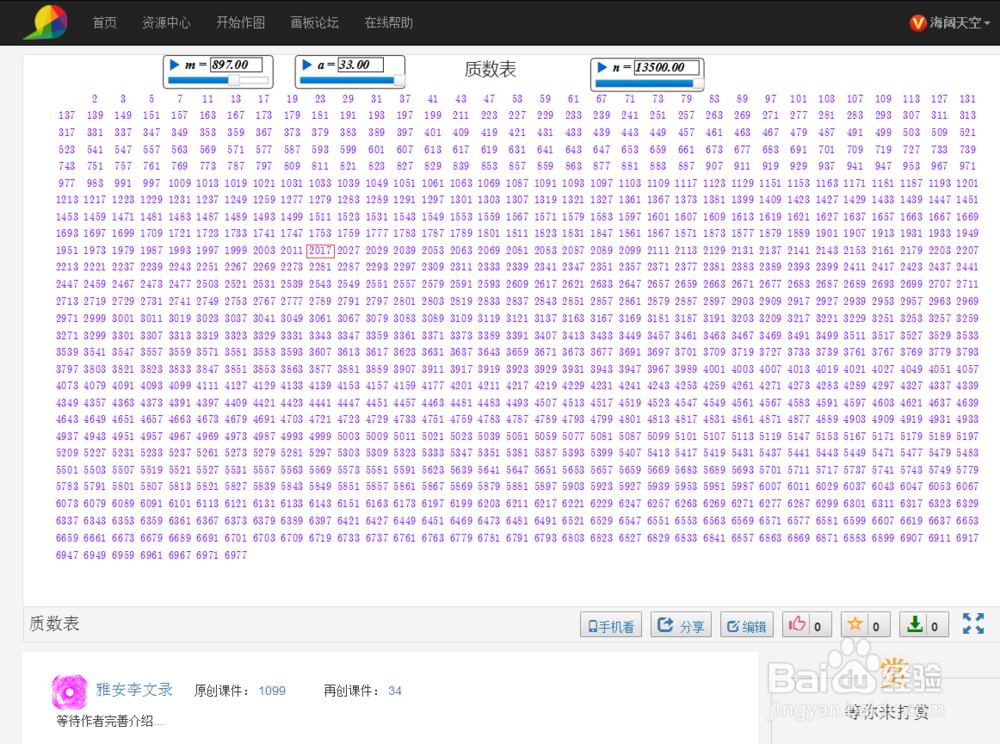1000x744 pixels.
Task: Go to 首页
Action: [x=104, y=22]
